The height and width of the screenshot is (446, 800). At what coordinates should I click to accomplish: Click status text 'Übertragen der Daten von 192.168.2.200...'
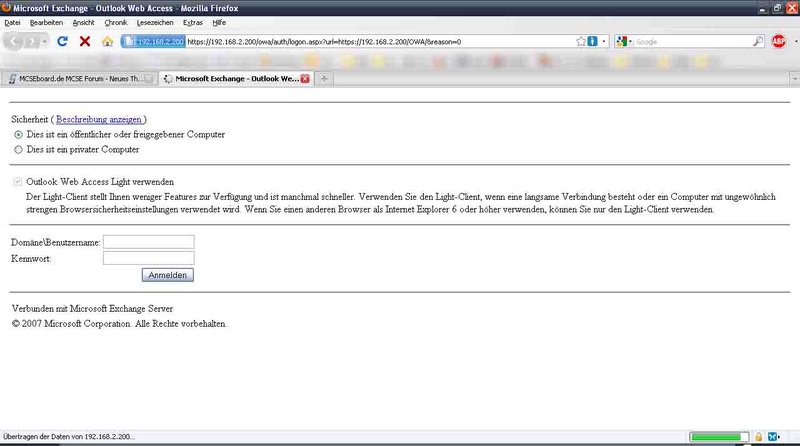click(x=69, y=437)
